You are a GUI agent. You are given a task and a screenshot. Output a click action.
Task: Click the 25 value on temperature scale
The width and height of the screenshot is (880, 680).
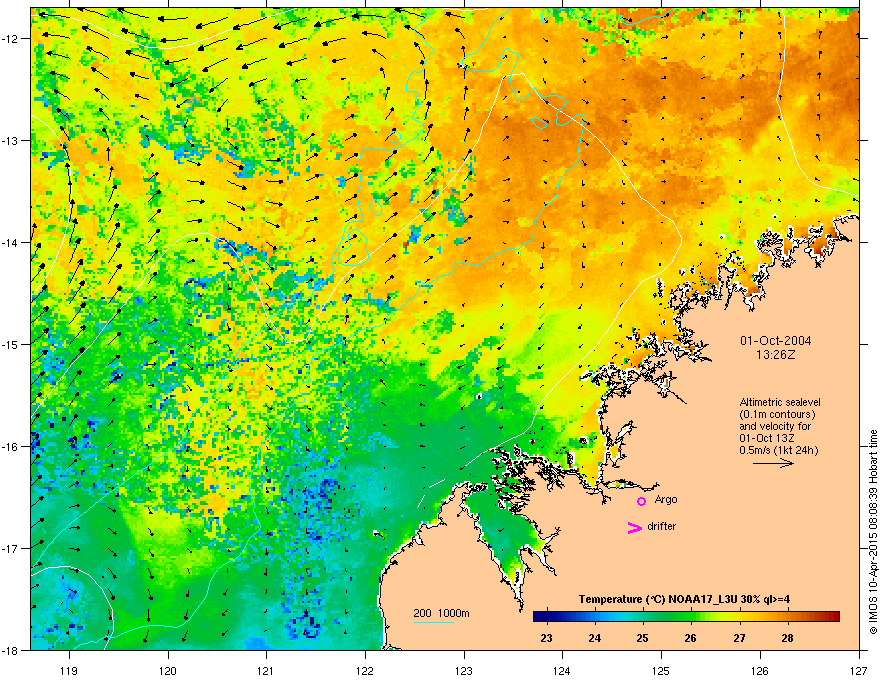[643, 638]
